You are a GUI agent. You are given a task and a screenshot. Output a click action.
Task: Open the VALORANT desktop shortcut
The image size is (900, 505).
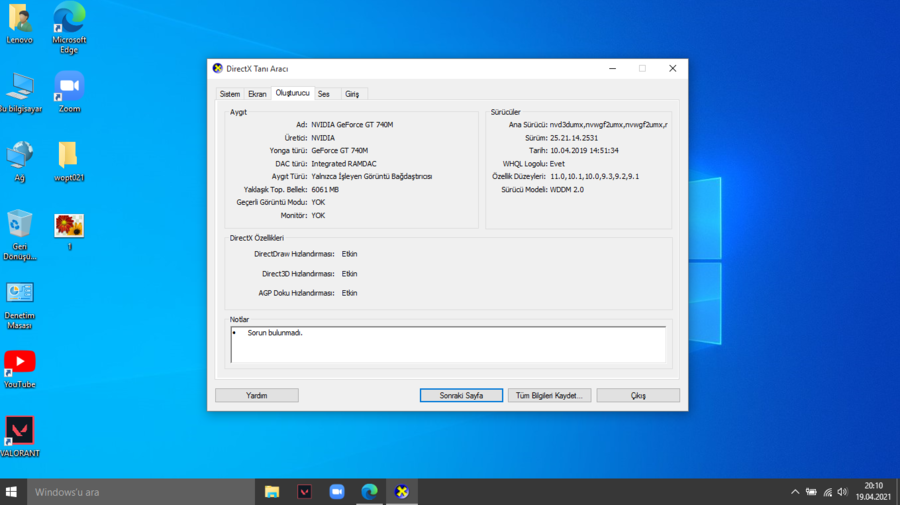pyautogui.click(x=19, y=431)
